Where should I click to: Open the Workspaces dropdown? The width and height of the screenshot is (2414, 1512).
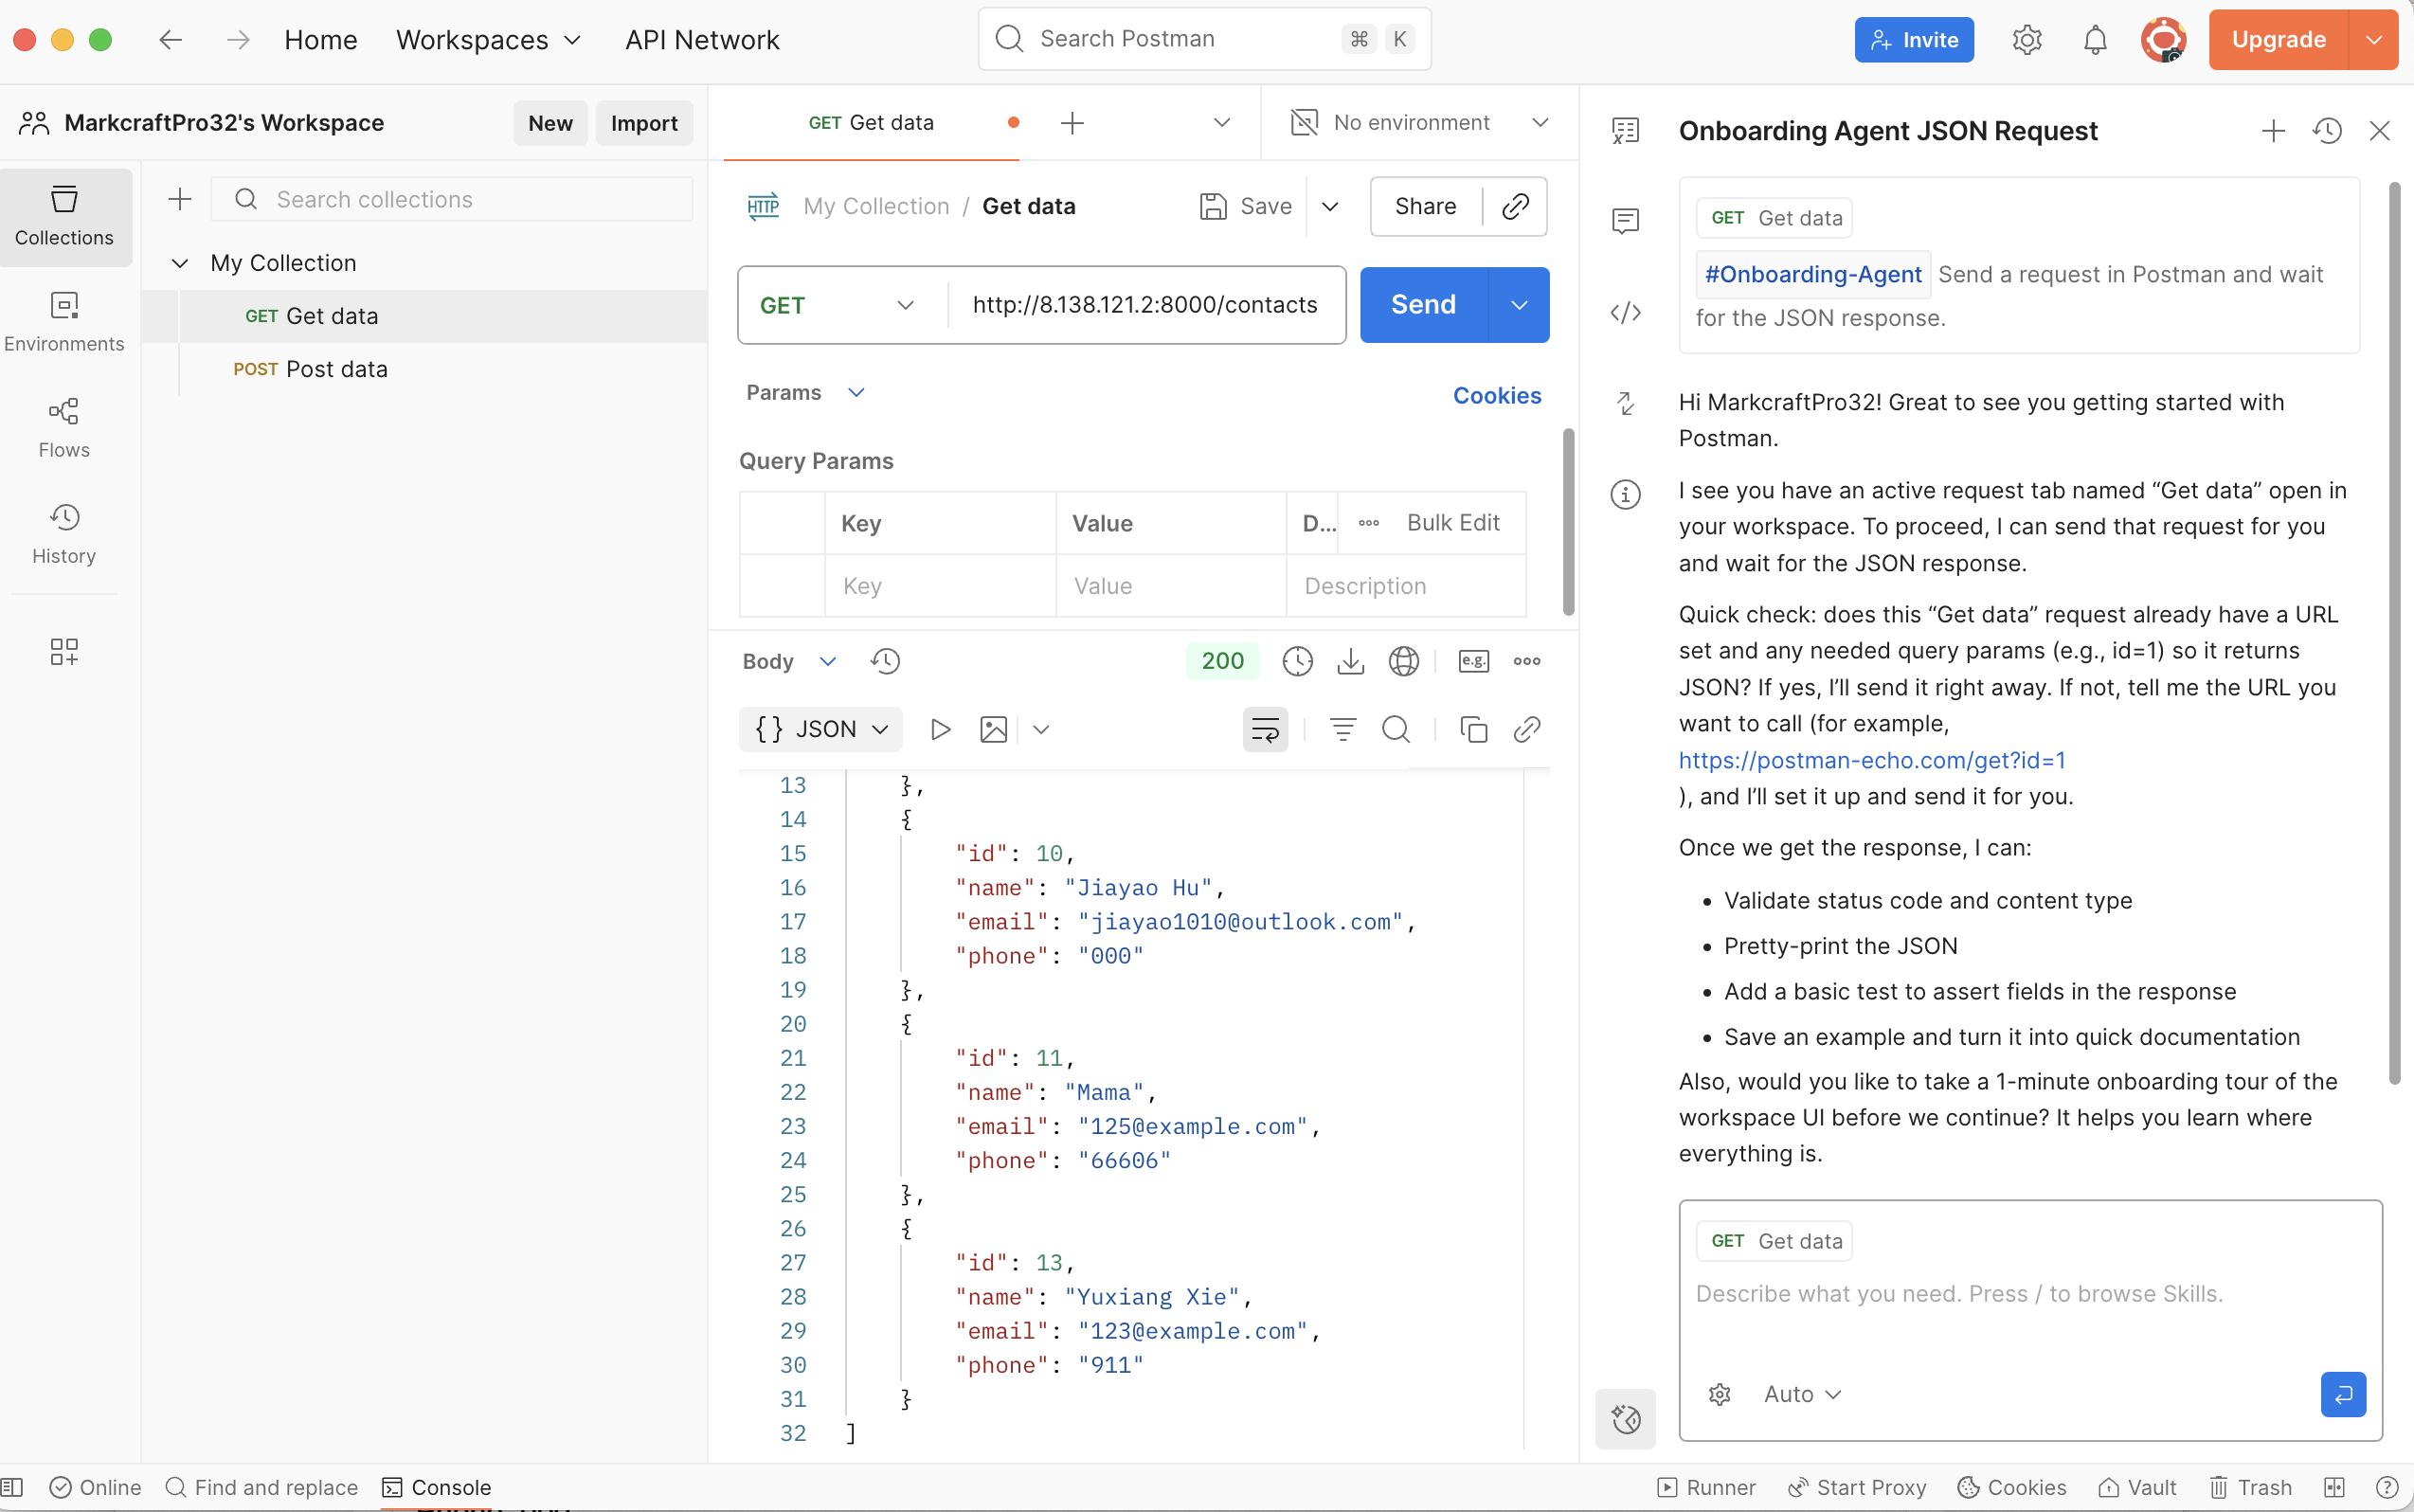488,40
